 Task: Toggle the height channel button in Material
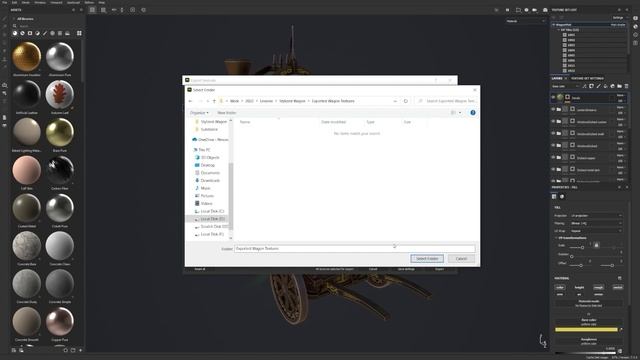(x=579, y=287)
